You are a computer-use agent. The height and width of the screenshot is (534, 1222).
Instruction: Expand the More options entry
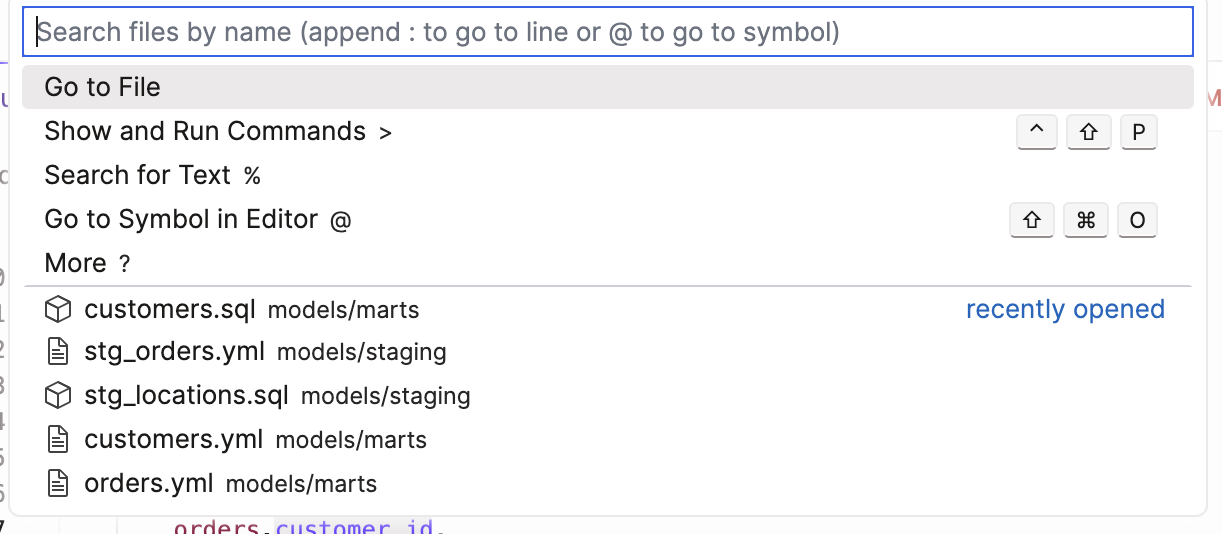[x=75, y=263]
